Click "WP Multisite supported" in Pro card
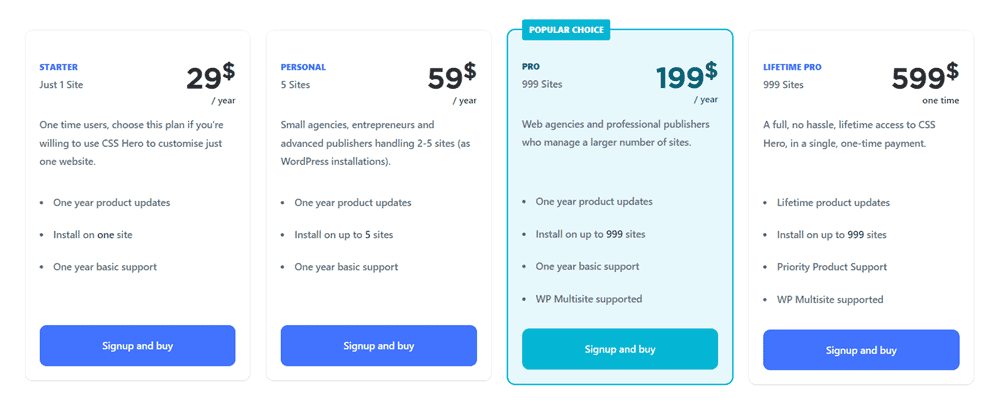The width and height of the screenshot is (1000, 410). (x=589, y=298)
